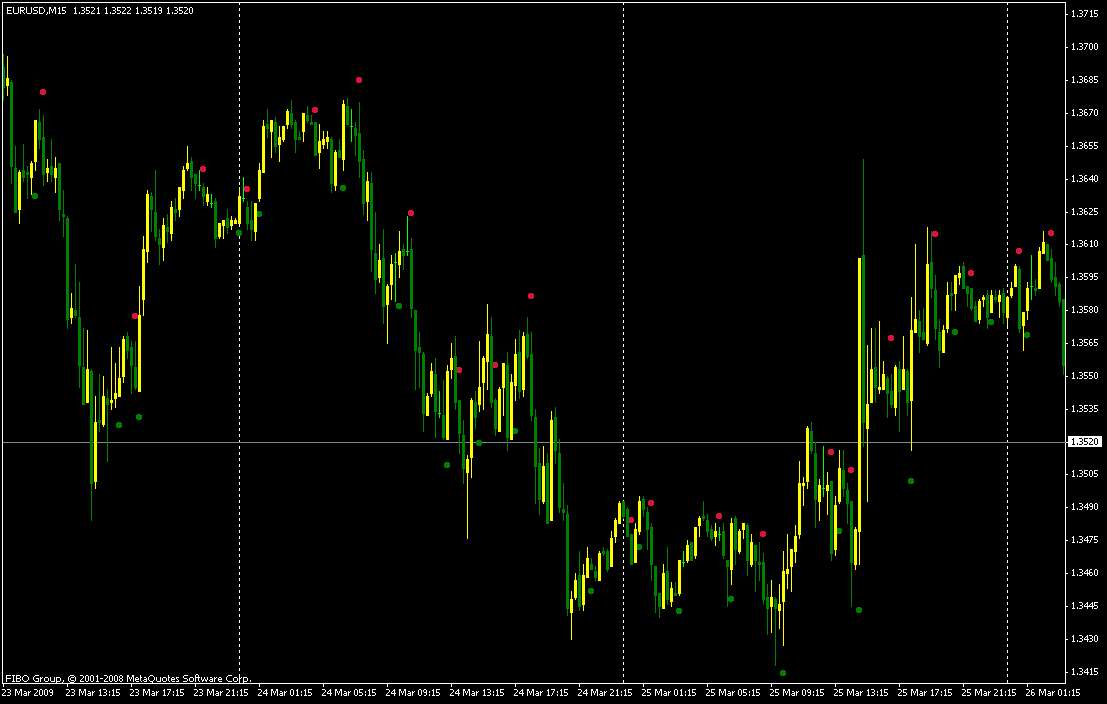The height and width of the screenshot is (704, 1107).
Task: Click the 1.3595 price axis label
Action: [1084, 277]
